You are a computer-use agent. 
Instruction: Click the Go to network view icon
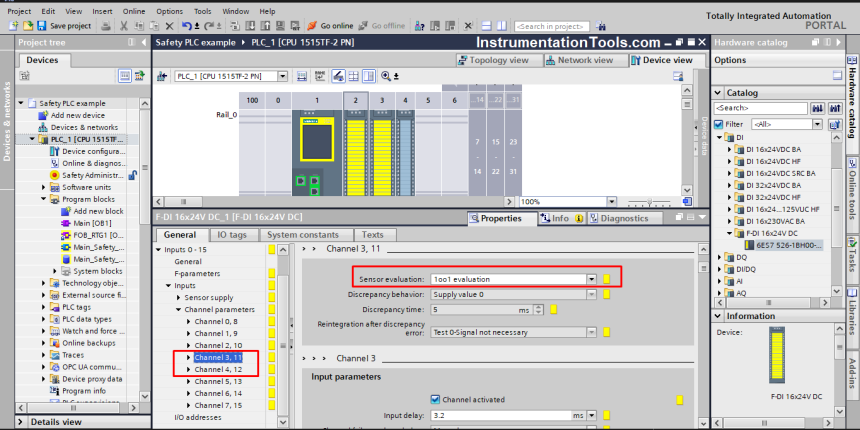click(162, 76)
